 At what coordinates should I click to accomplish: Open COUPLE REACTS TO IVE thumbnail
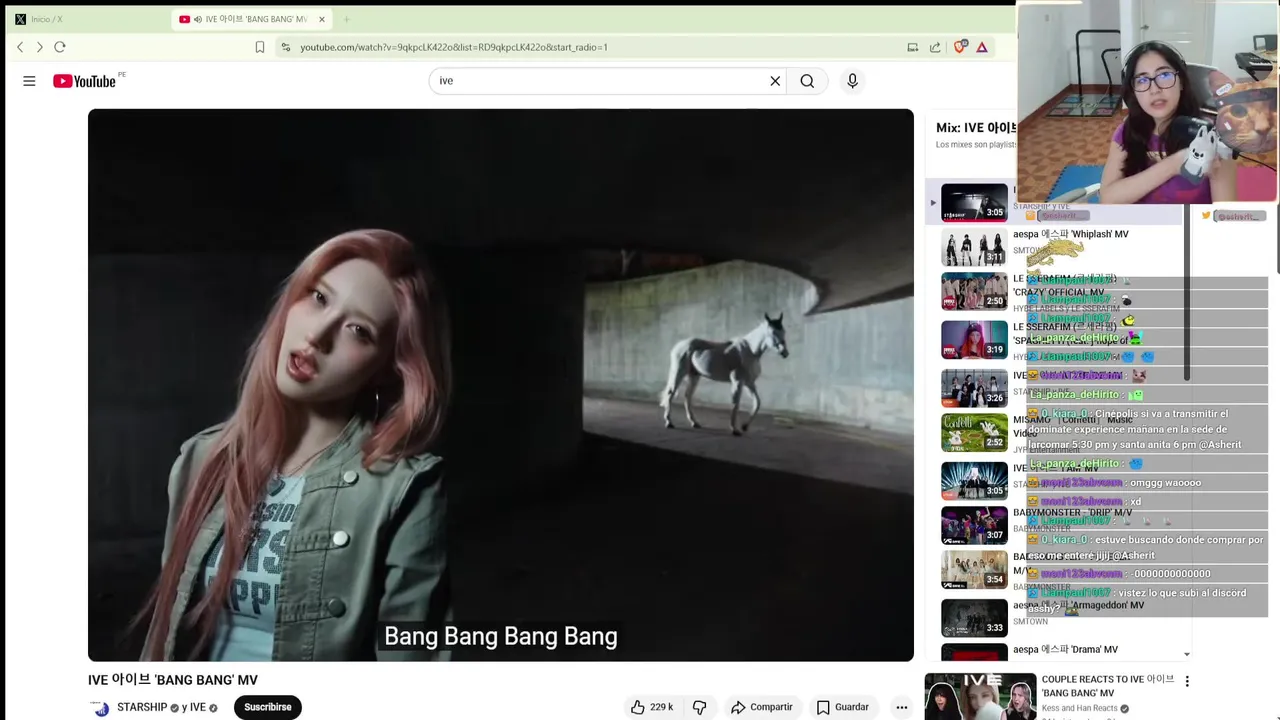pyautogui.click(x=980, y=697)
